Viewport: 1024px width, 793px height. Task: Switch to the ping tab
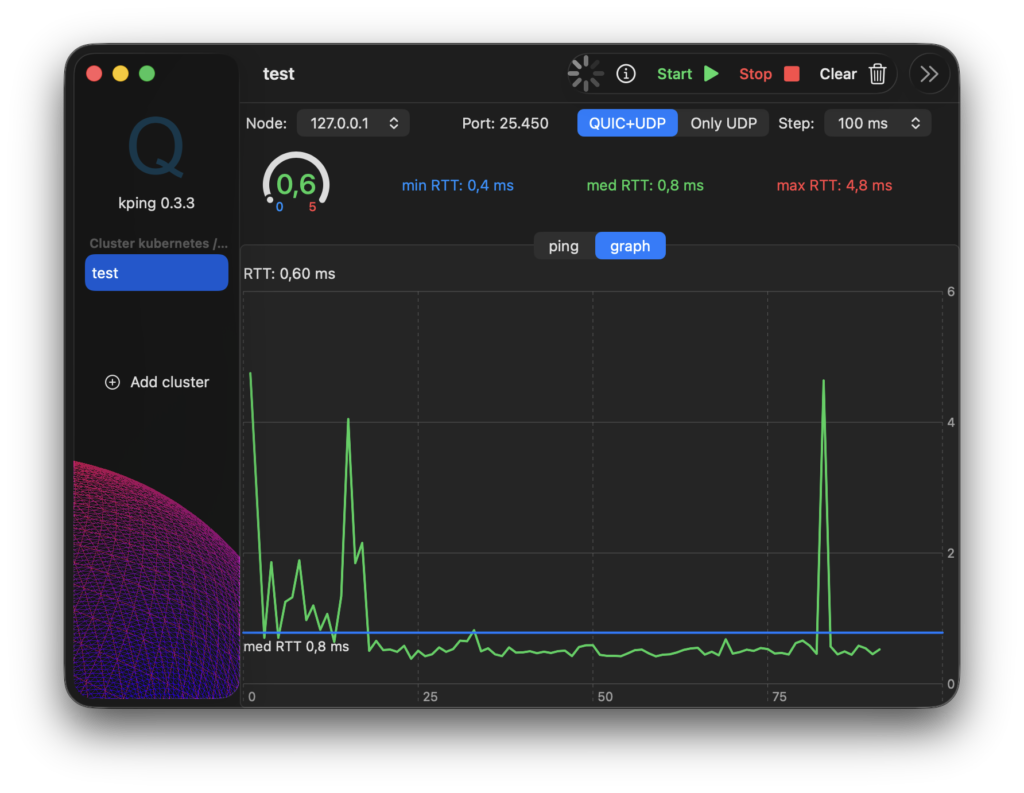pyautogui.click(x=563, y=246)
